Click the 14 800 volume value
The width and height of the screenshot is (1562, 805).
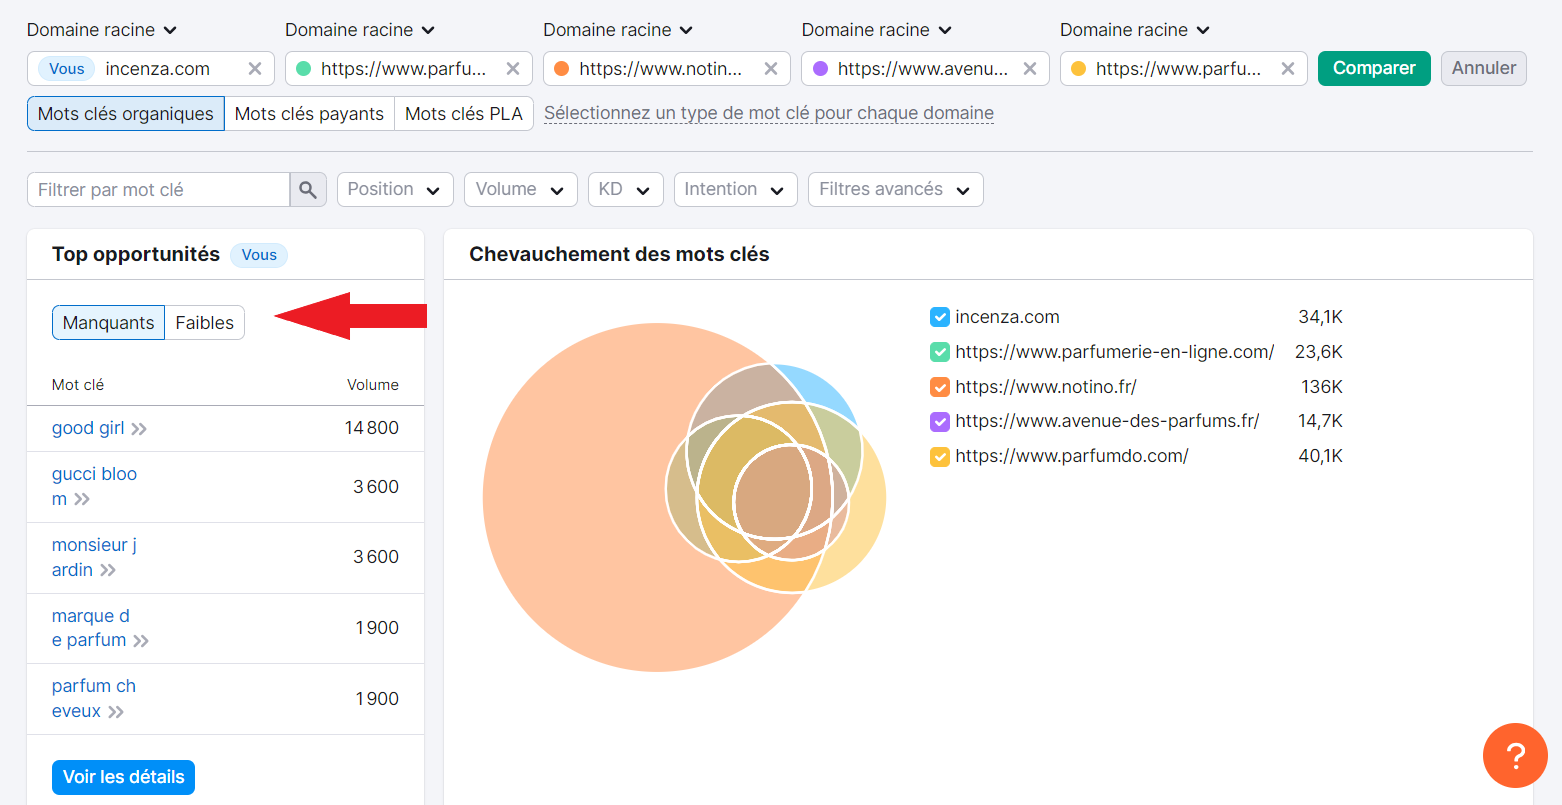coord(372,428)
